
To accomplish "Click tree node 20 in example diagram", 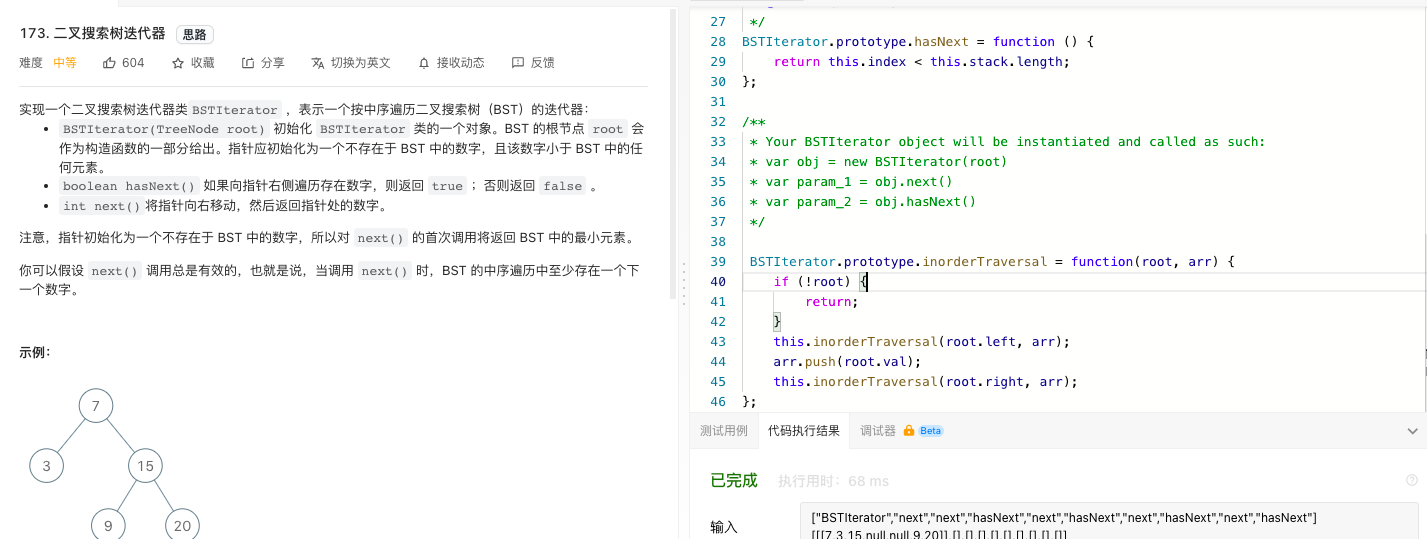I will [182, 525].
